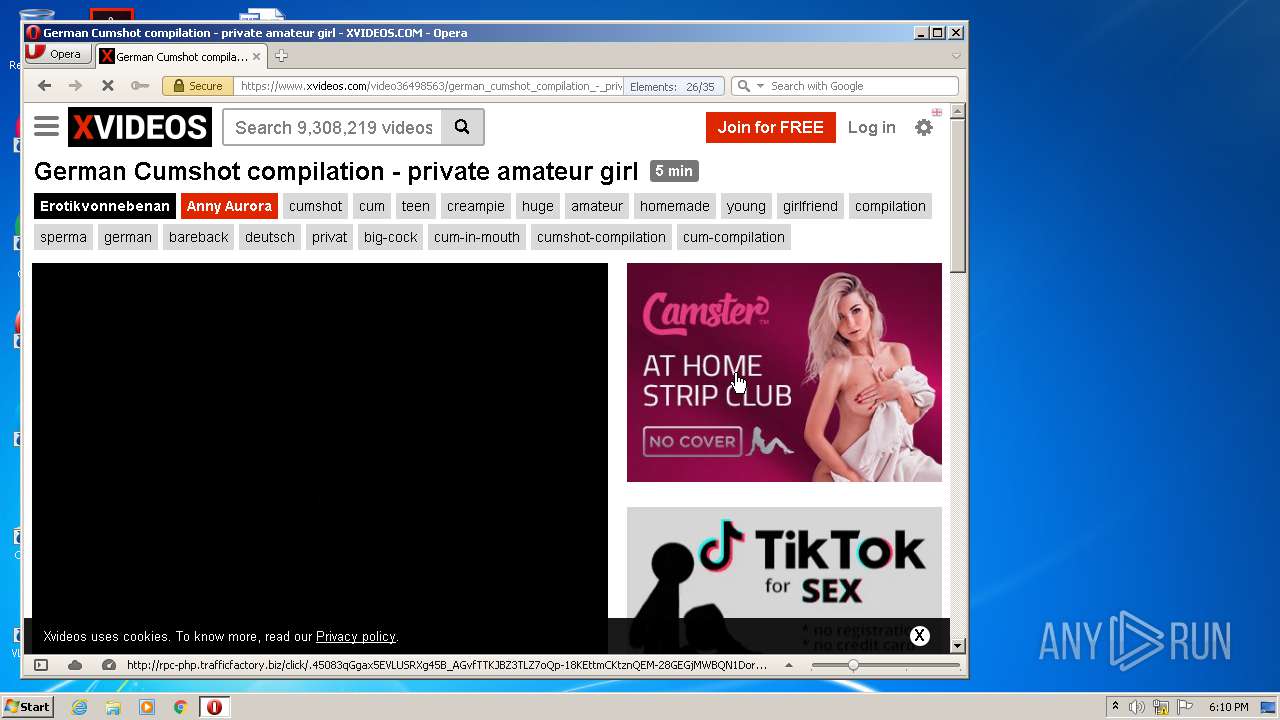Close the active XVIDEOS browser tab
This screenshot has height=720, width=1280.
[257, 56]
